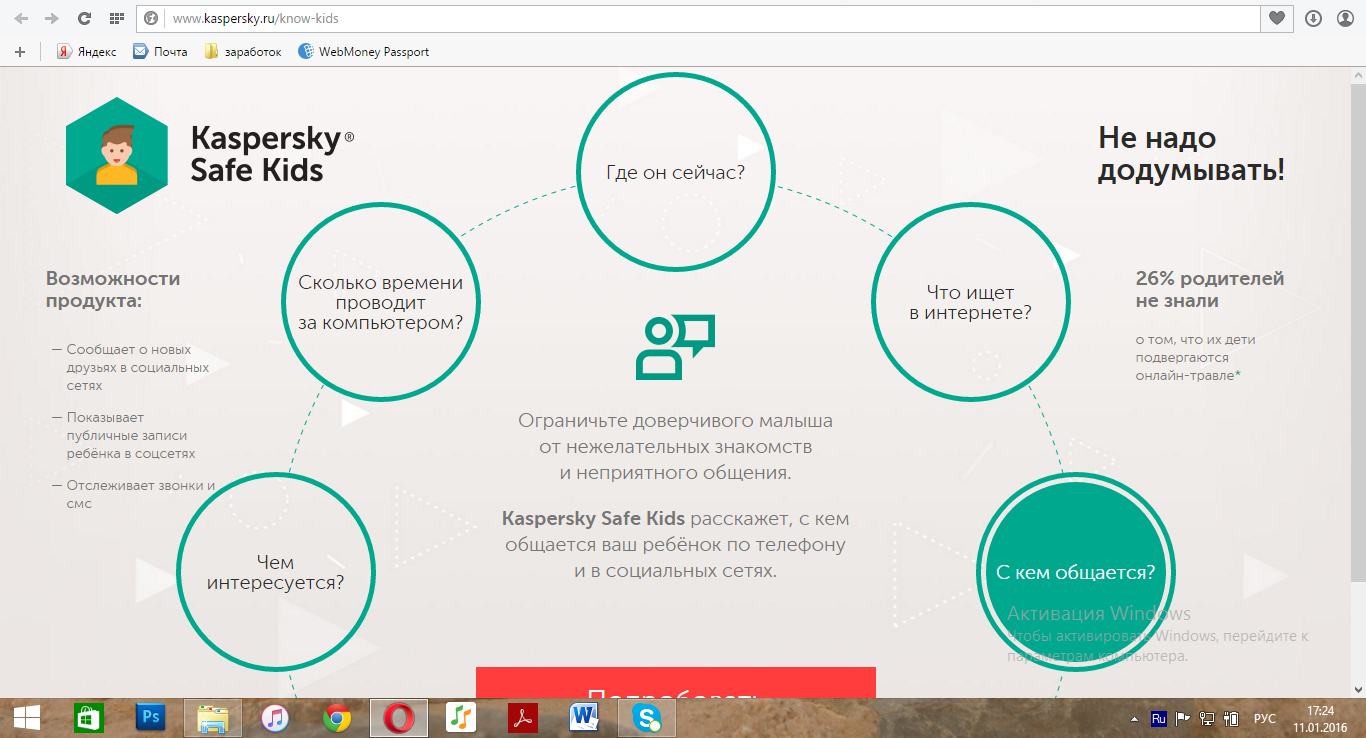Click the address bar URL field
This screenshot has width=1366, height=738.
point(700,19)
